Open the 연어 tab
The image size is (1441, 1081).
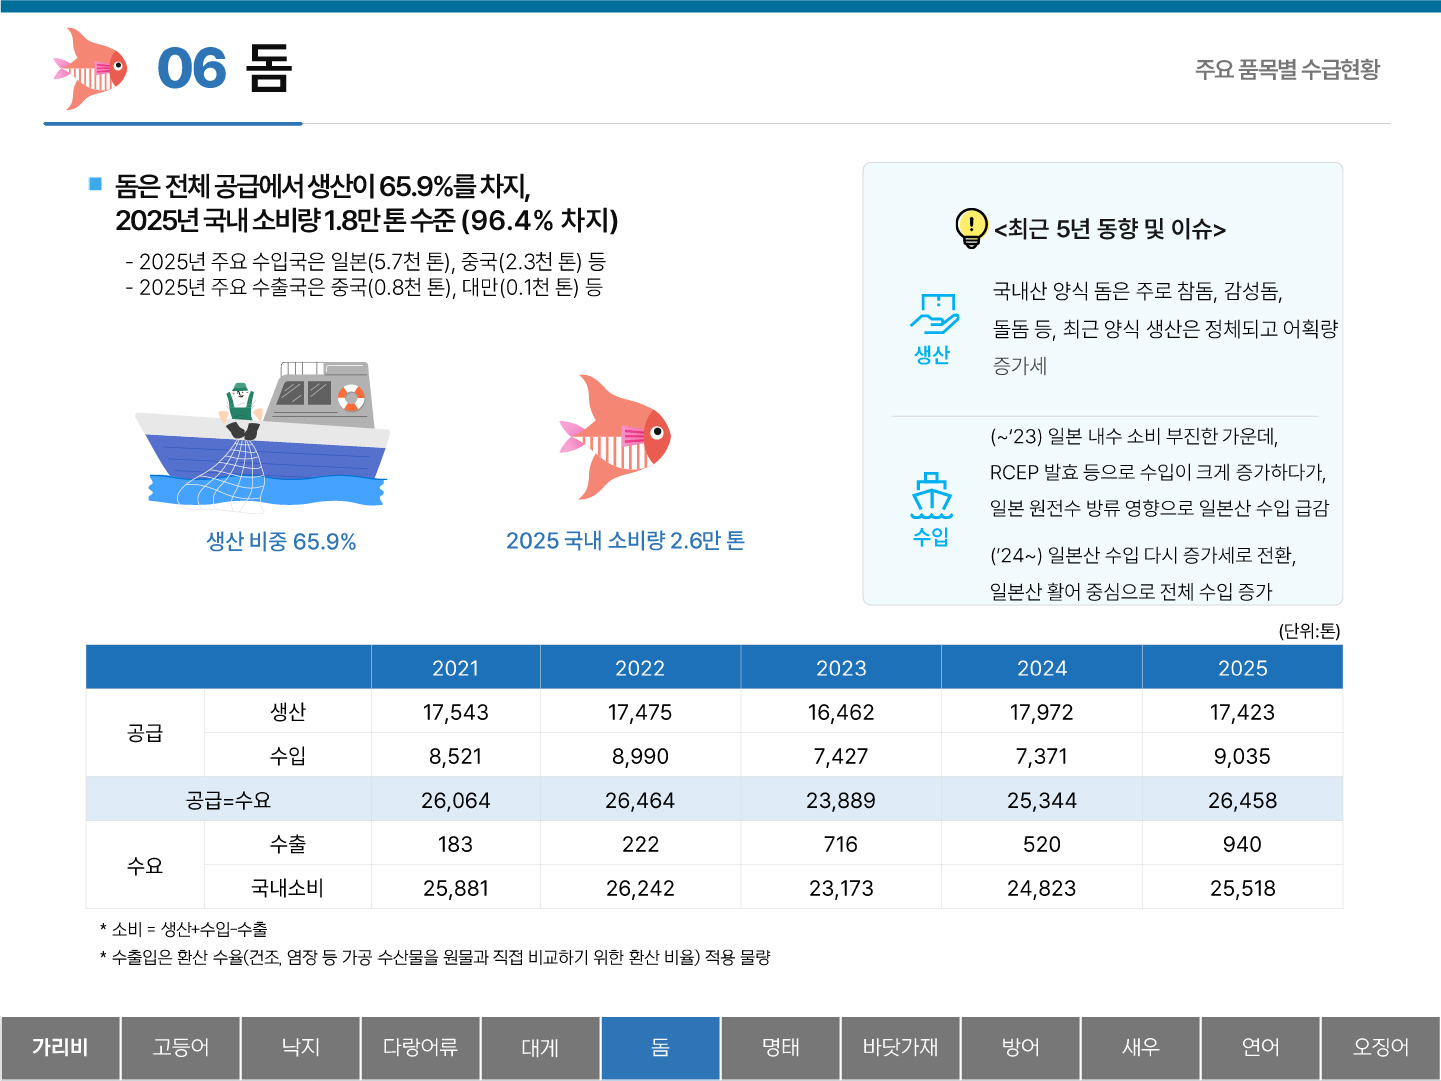tap(1260, 1047)
